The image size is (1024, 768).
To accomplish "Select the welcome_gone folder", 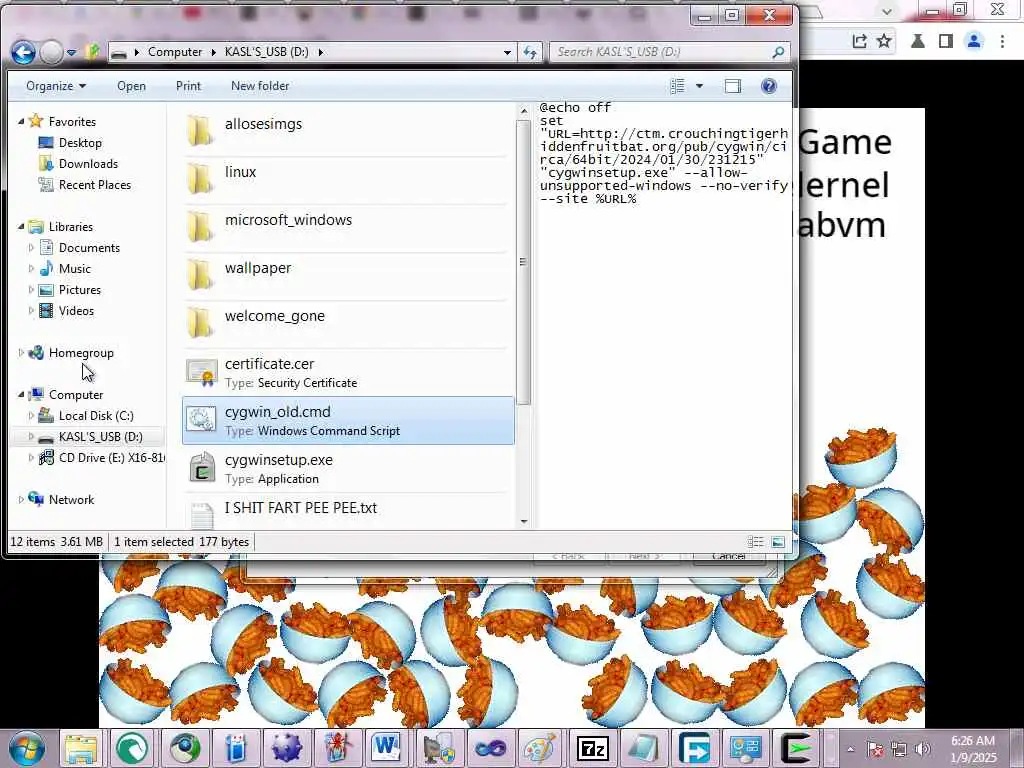I will pos(347,325).
